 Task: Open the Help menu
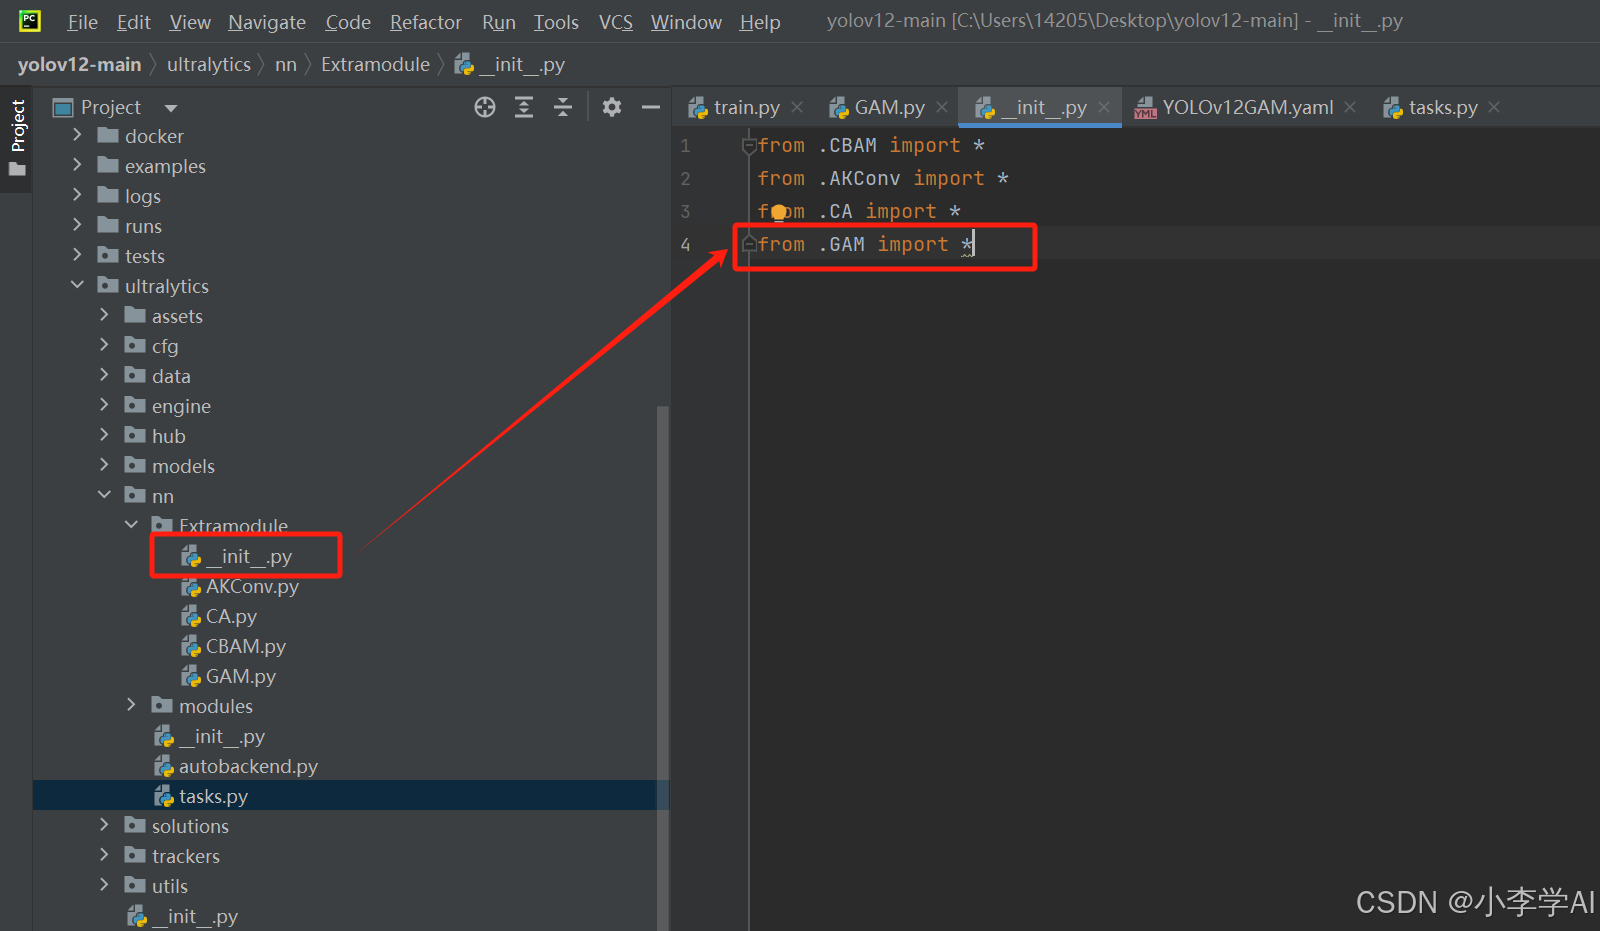click(760, 22)
